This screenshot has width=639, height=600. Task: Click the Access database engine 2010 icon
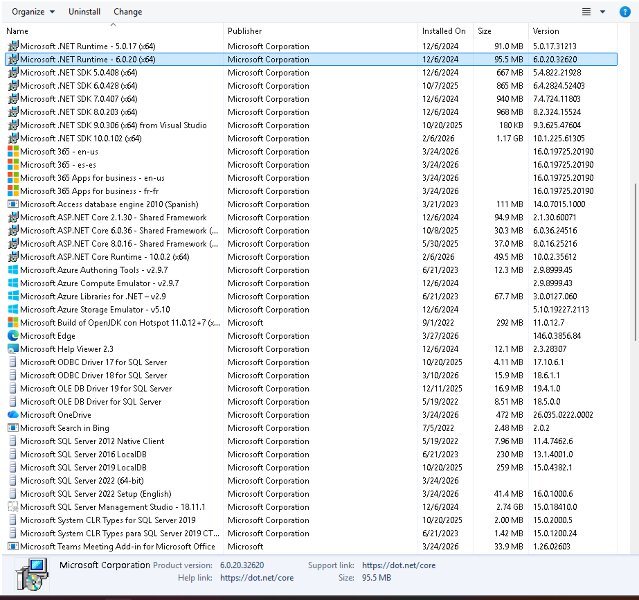[x=13, y=204]
